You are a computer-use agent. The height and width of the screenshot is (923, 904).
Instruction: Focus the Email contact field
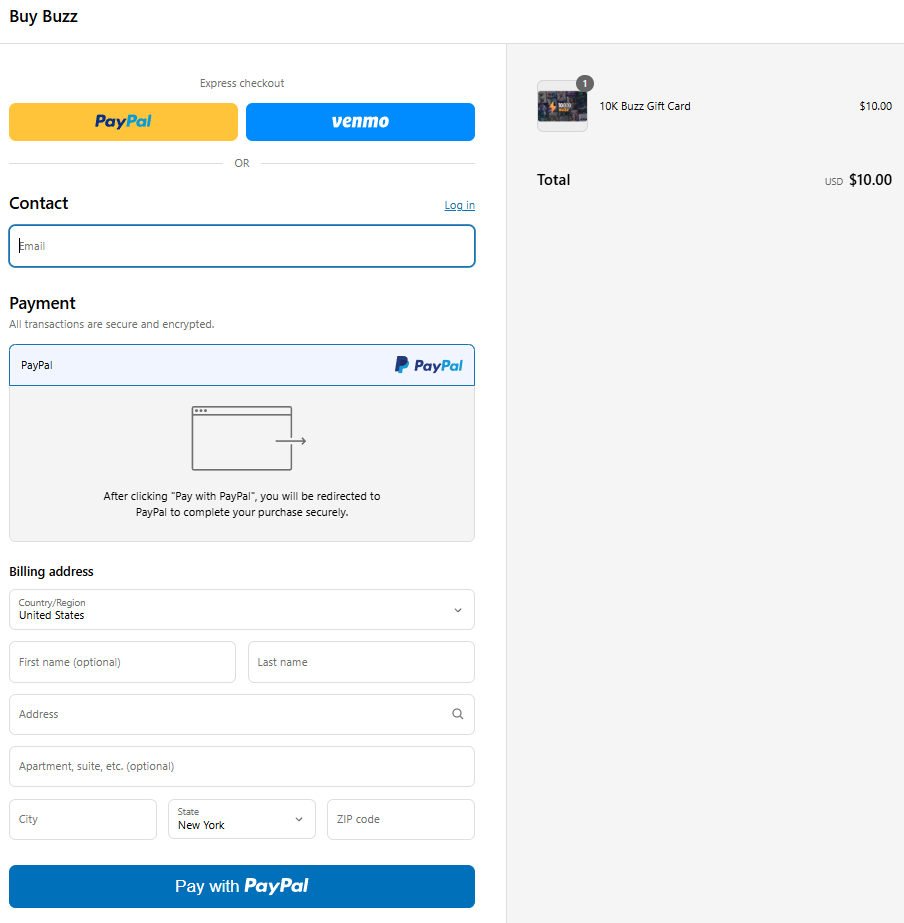[x=242, y=246]
